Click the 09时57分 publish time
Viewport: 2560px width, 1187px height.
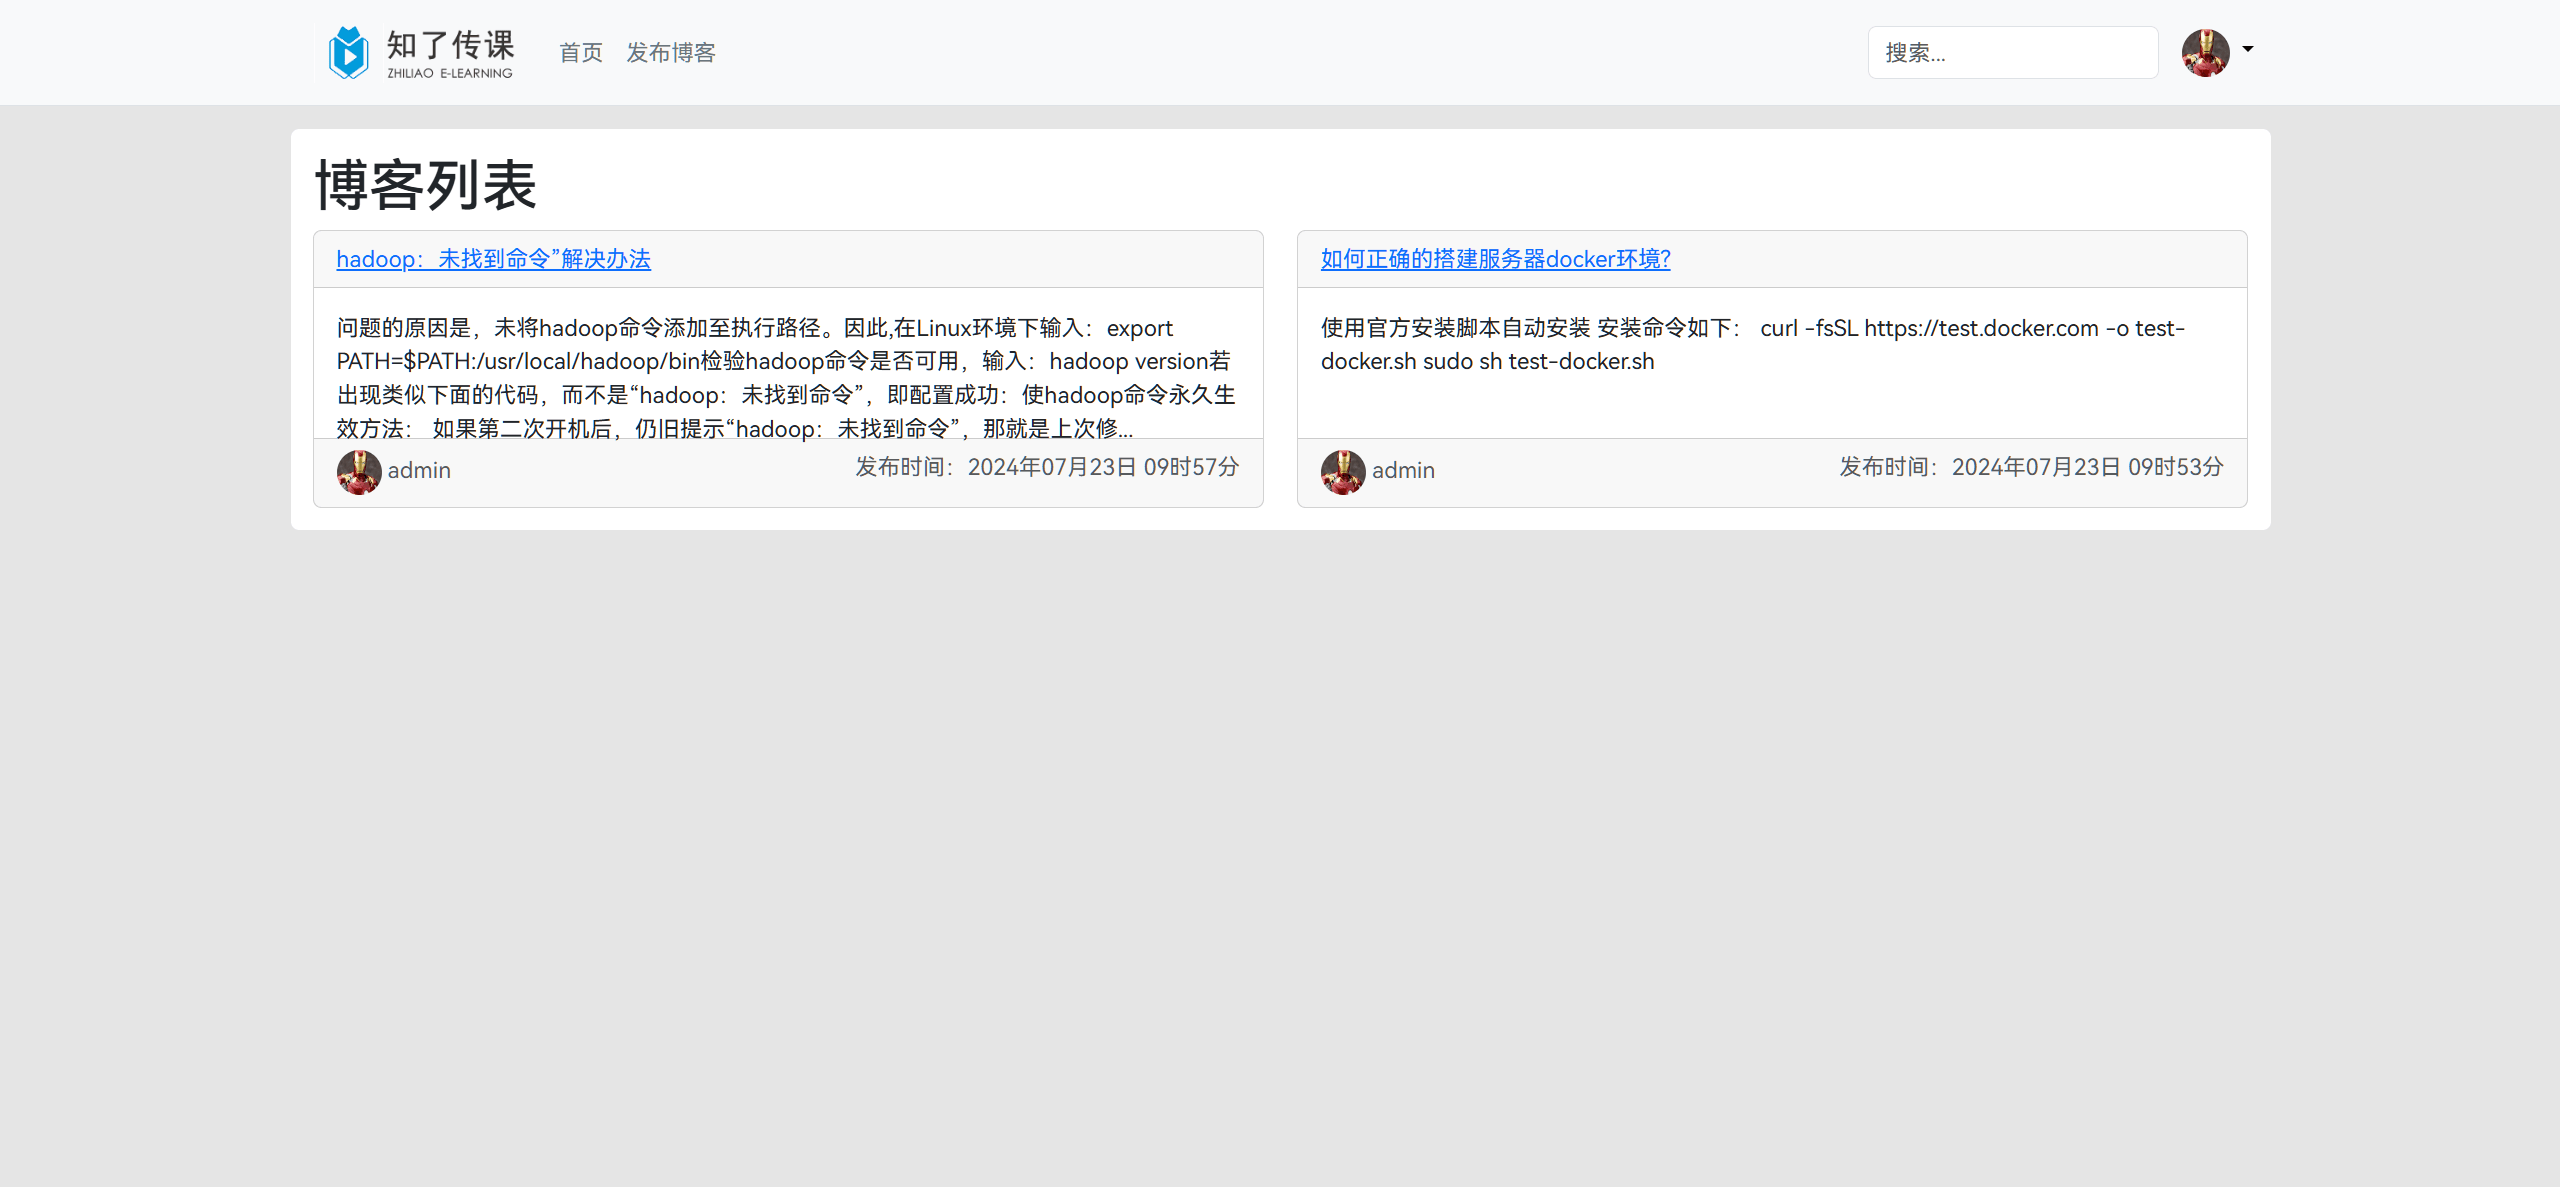point(1191,467)
